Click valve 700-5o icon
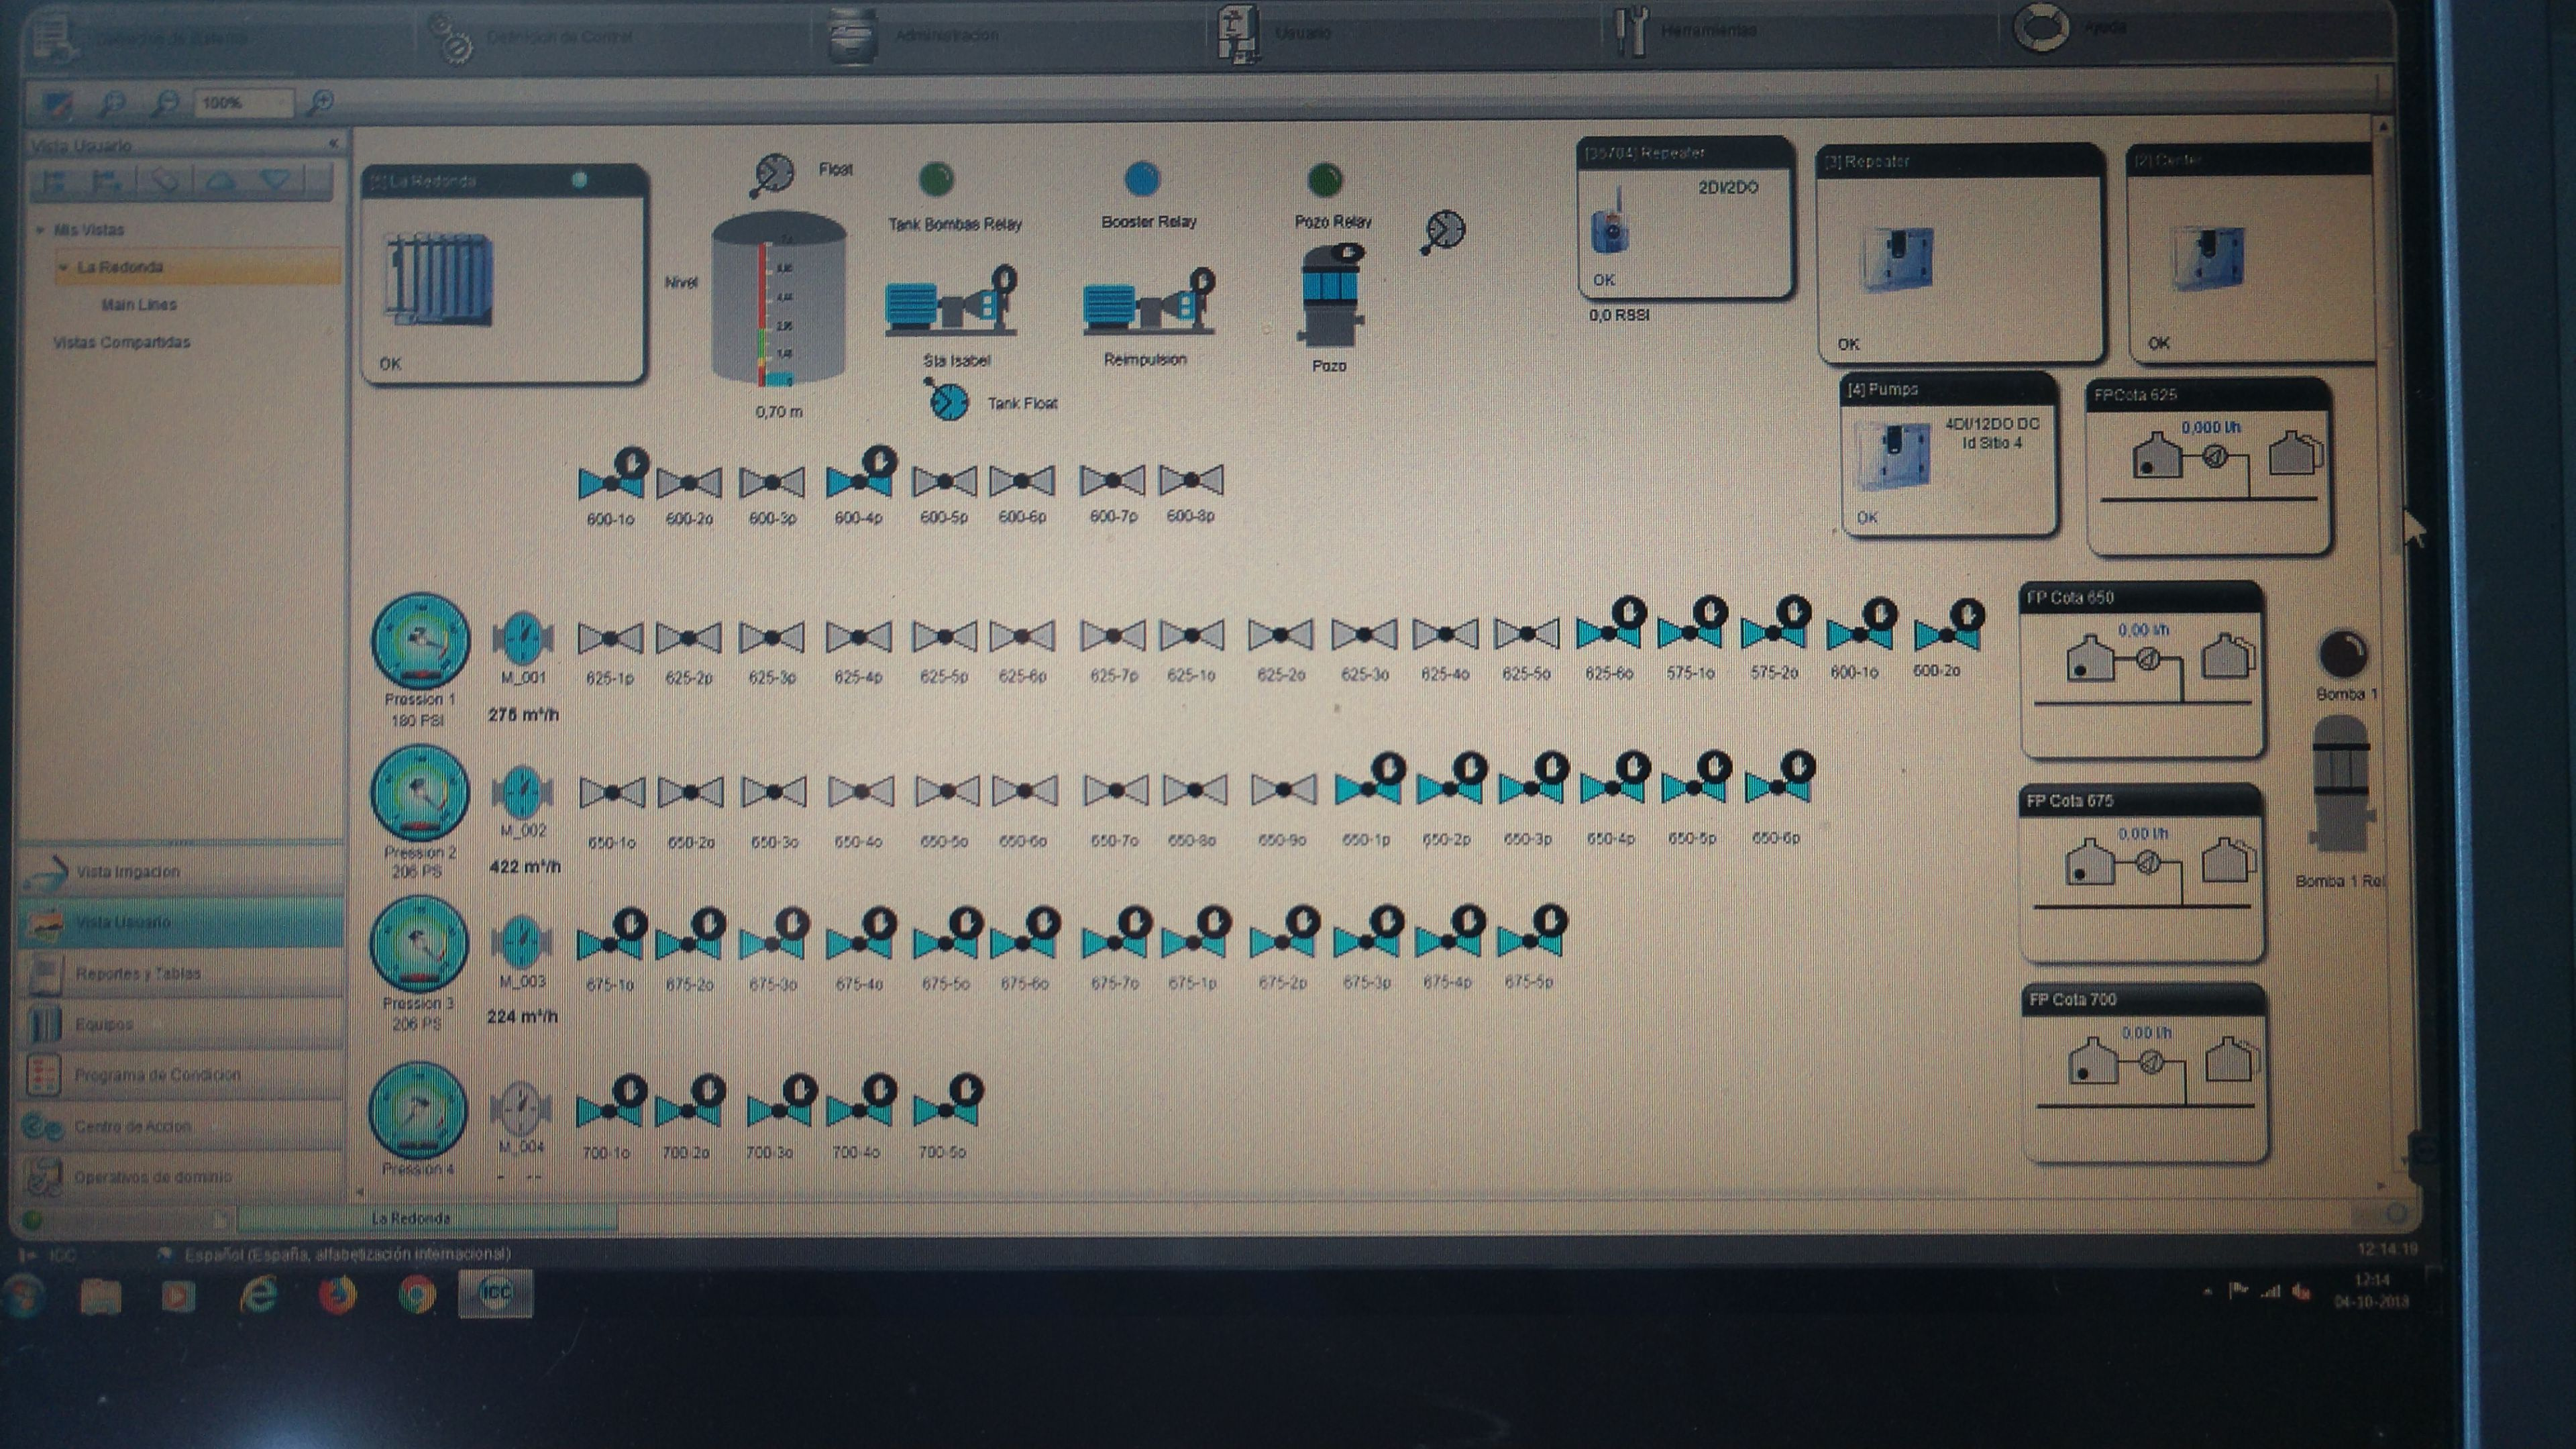 coord(944,1107)
